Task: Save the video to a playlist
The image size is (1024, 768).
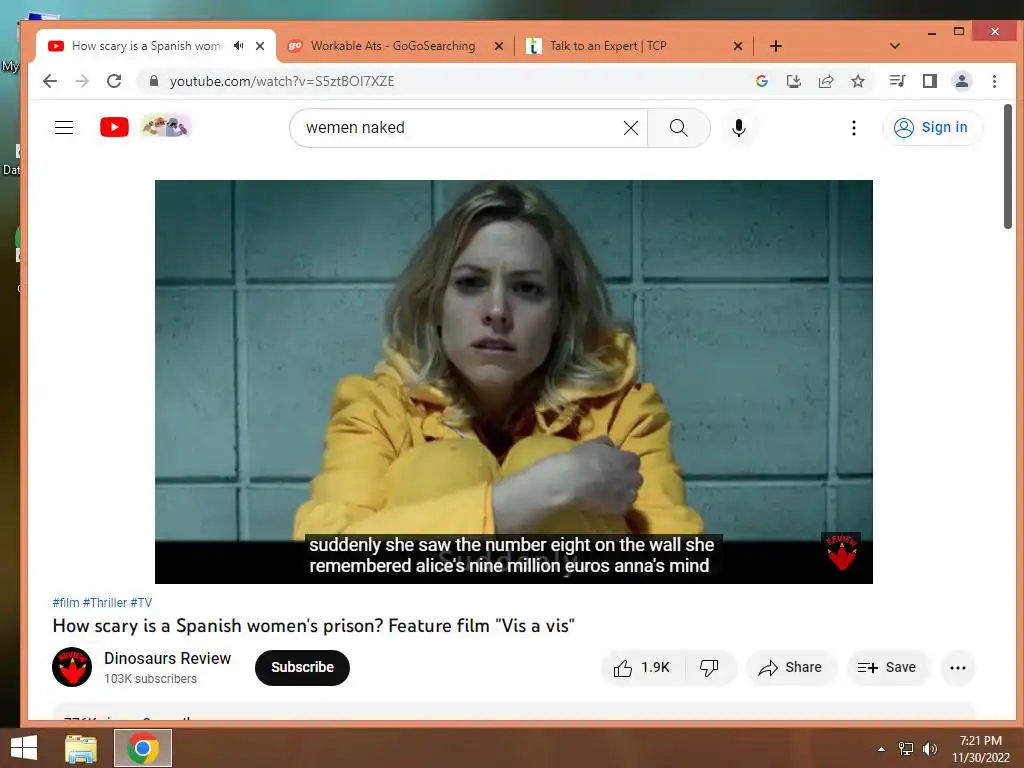Action: 888,667
